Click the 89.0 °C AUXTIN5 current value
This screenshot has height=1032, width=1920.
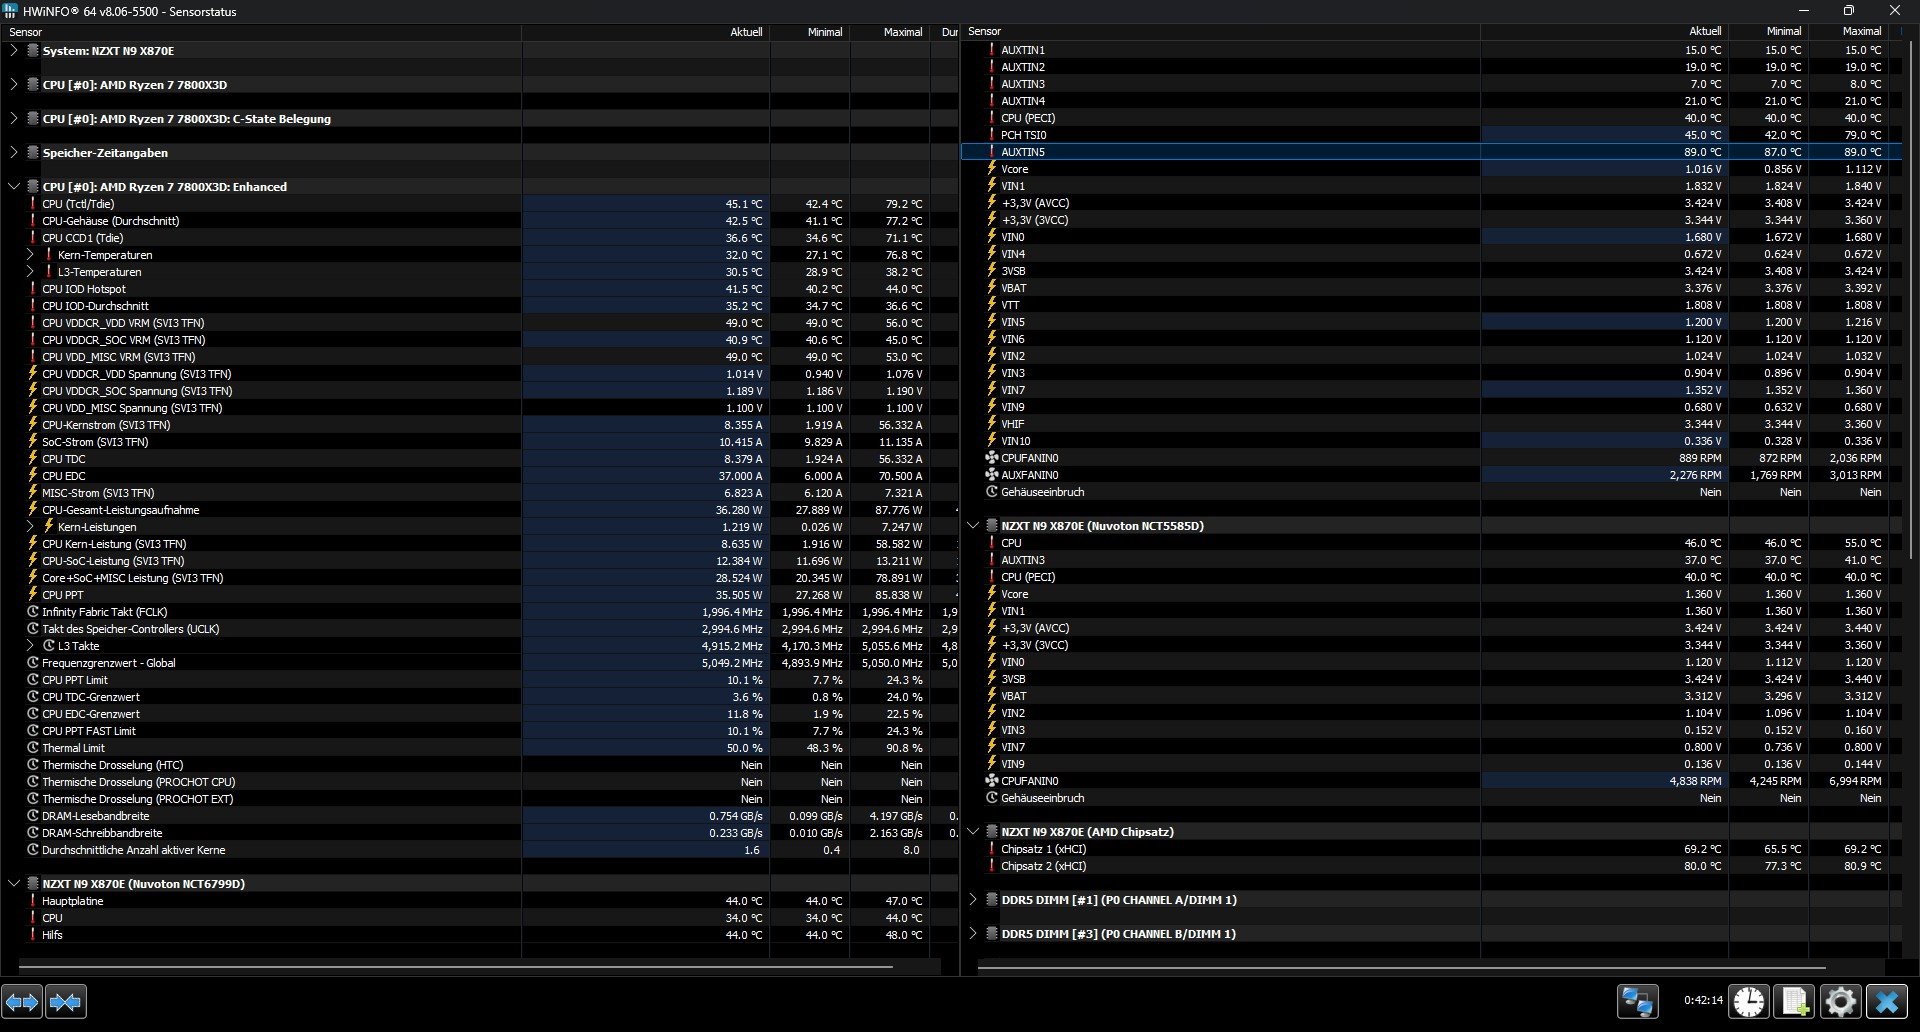(1702, 152)
